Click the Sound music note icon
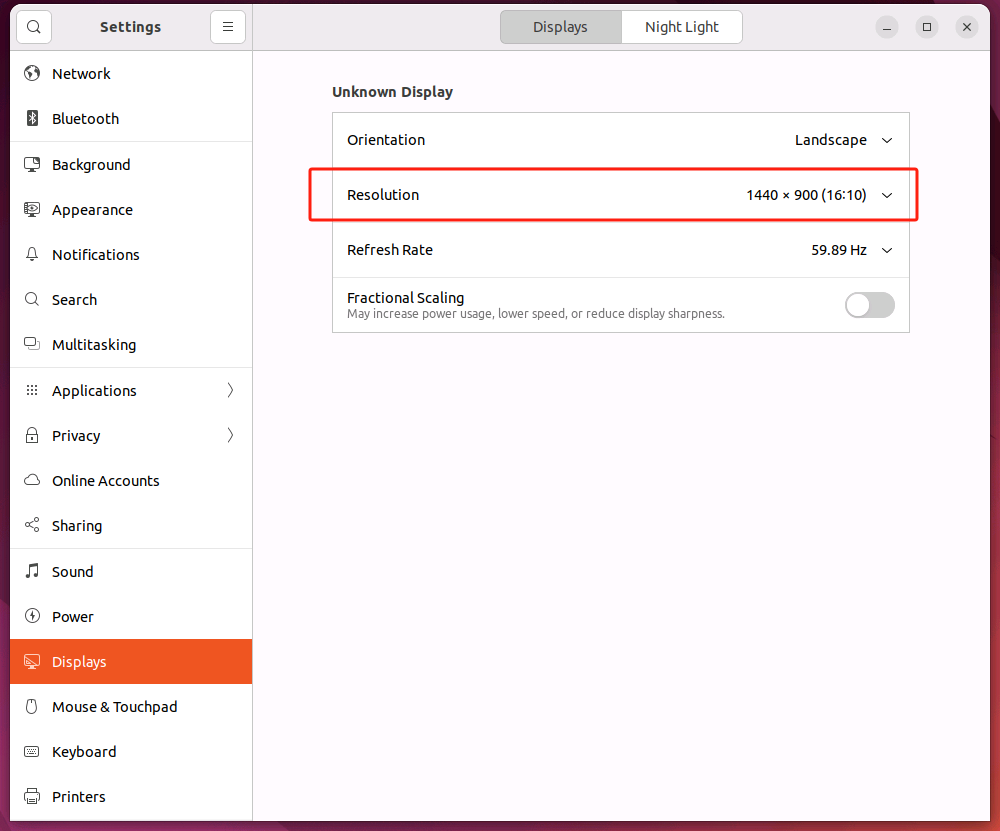1000x831 pixels. coord(32,571)
